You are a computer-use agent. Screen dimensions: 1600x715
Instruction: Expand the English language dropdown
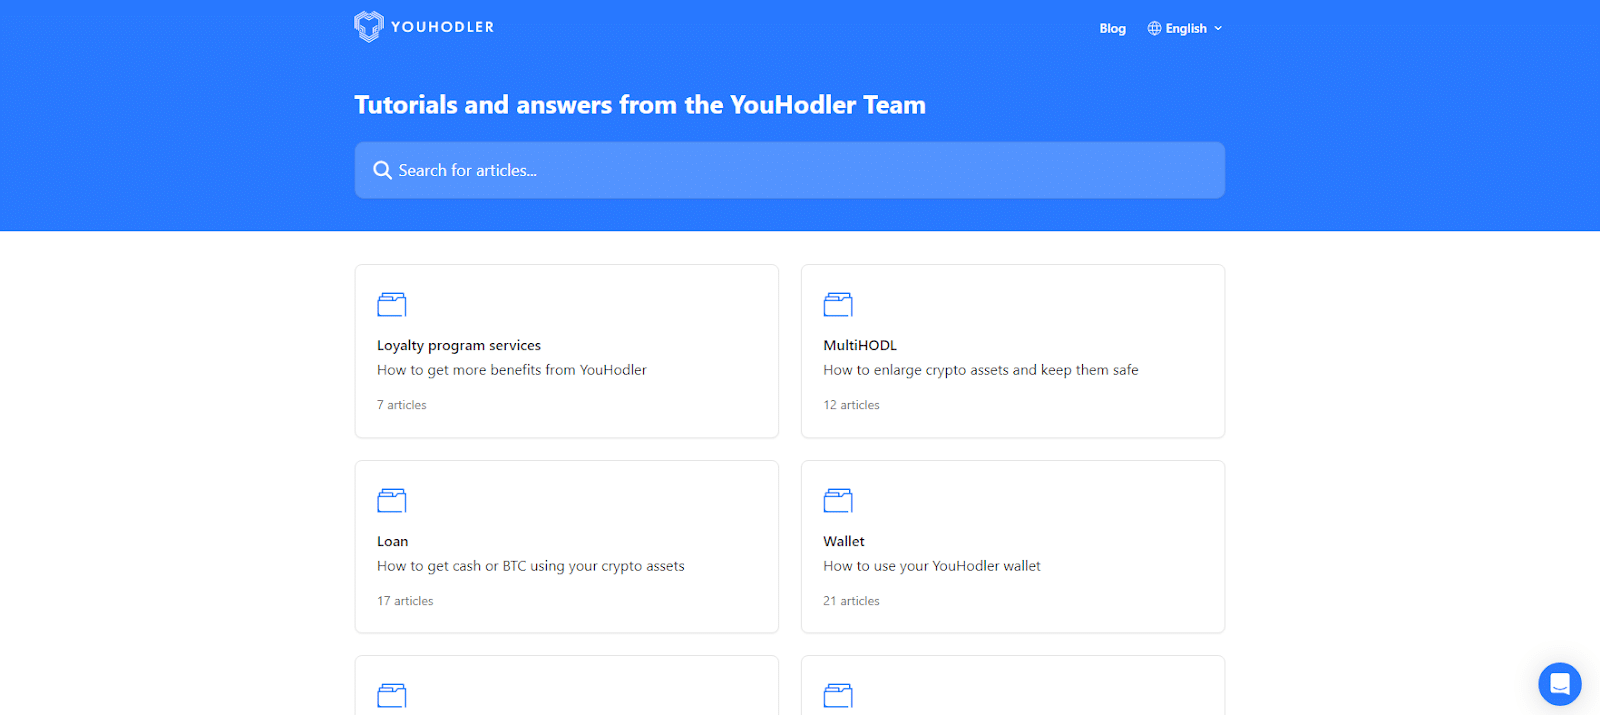[1185, 28]
